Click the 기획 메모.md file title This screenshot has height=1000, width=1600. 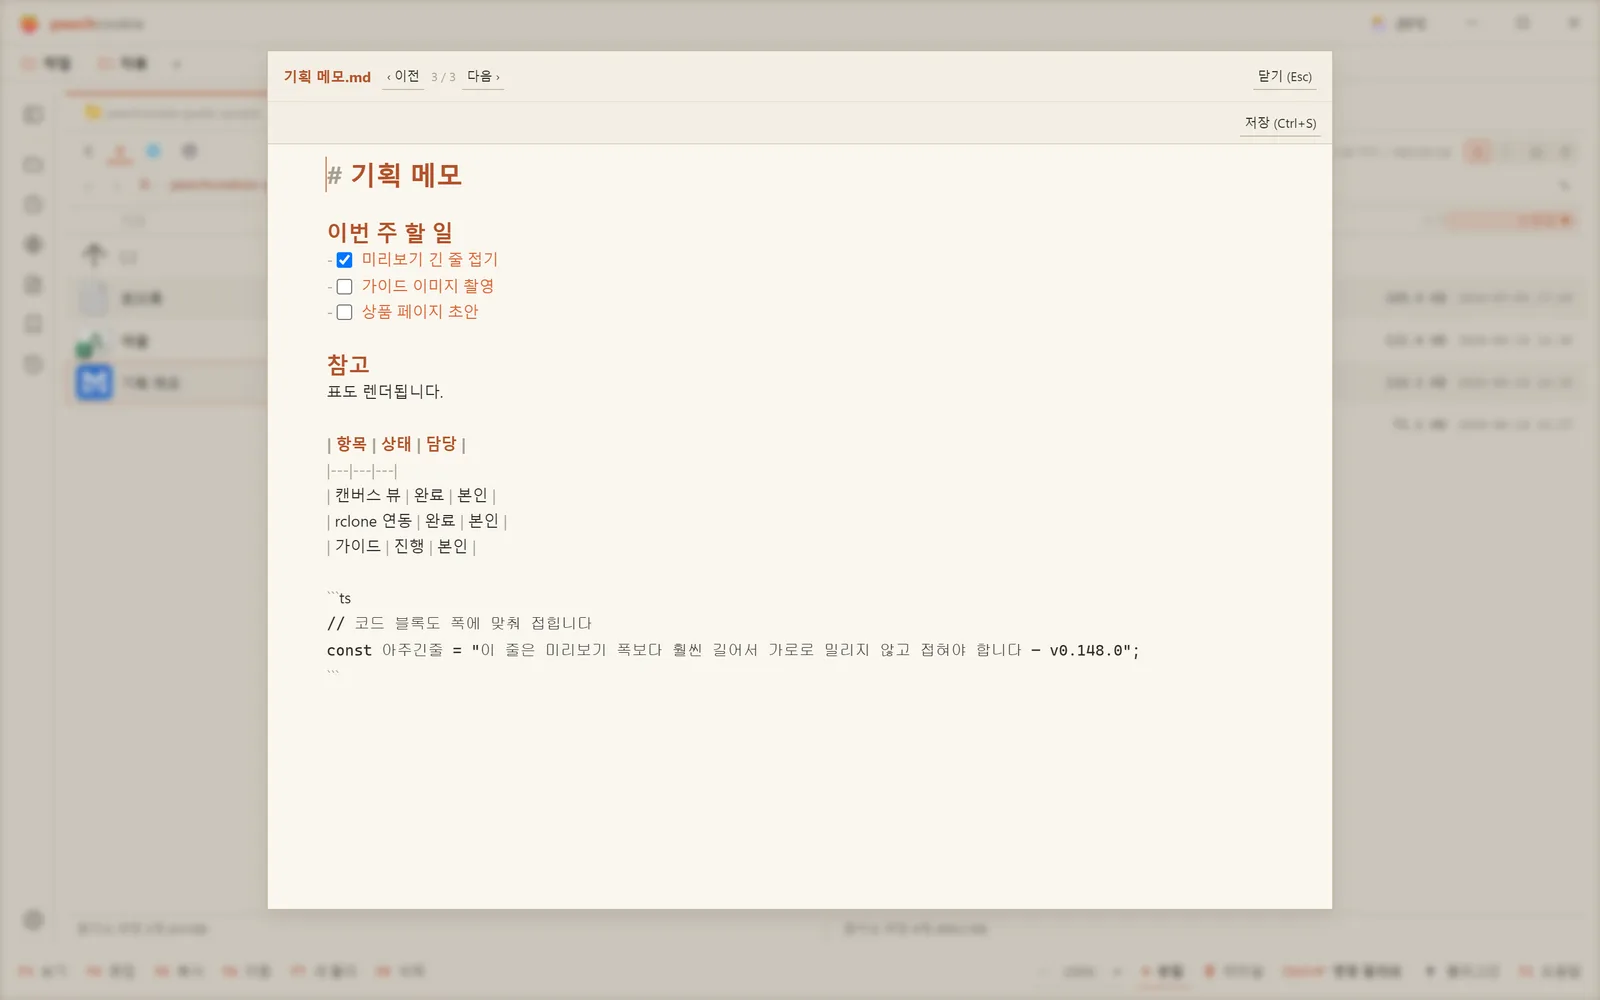[x=327, y=77]
